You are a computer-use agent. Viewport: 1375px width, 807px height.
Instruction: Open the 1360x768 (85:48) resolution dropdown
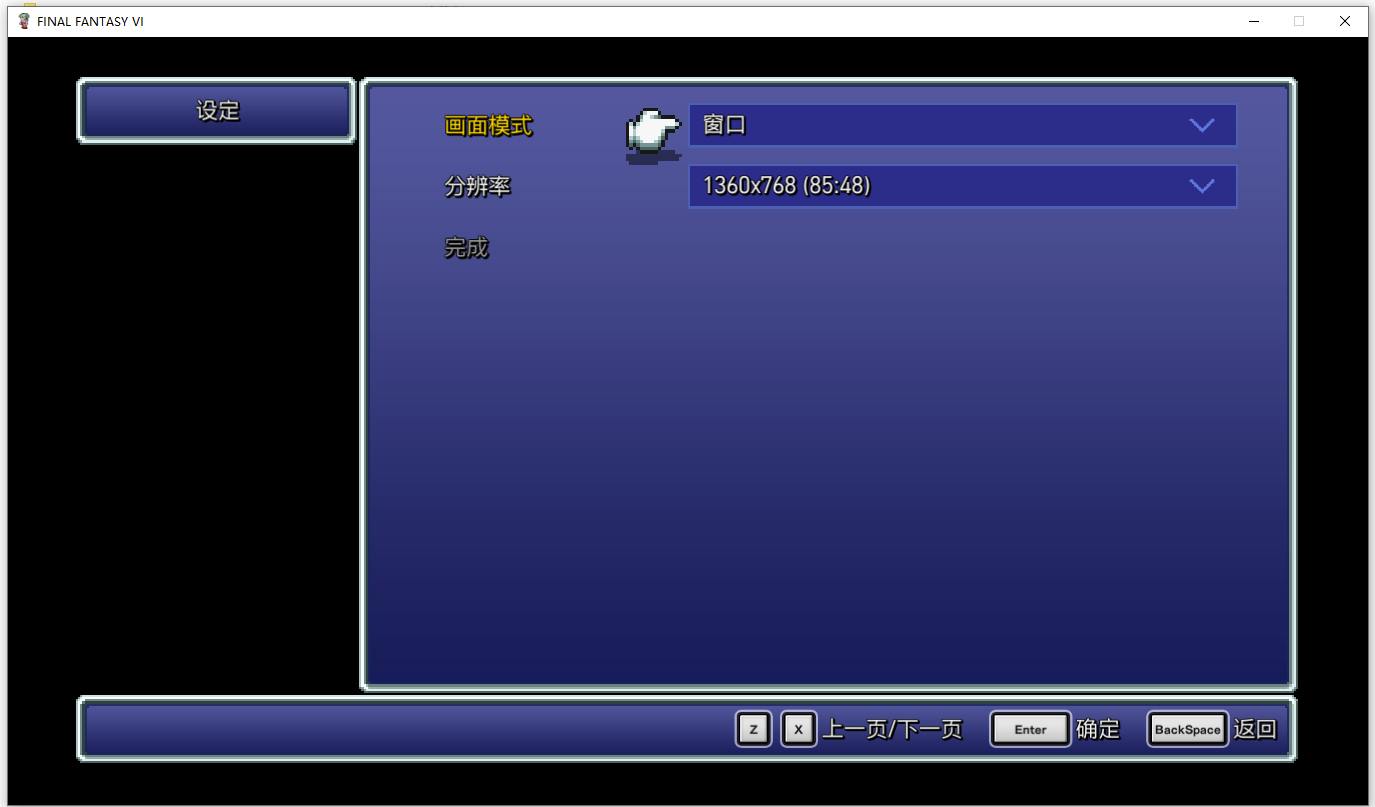click(x=962, y=186)
